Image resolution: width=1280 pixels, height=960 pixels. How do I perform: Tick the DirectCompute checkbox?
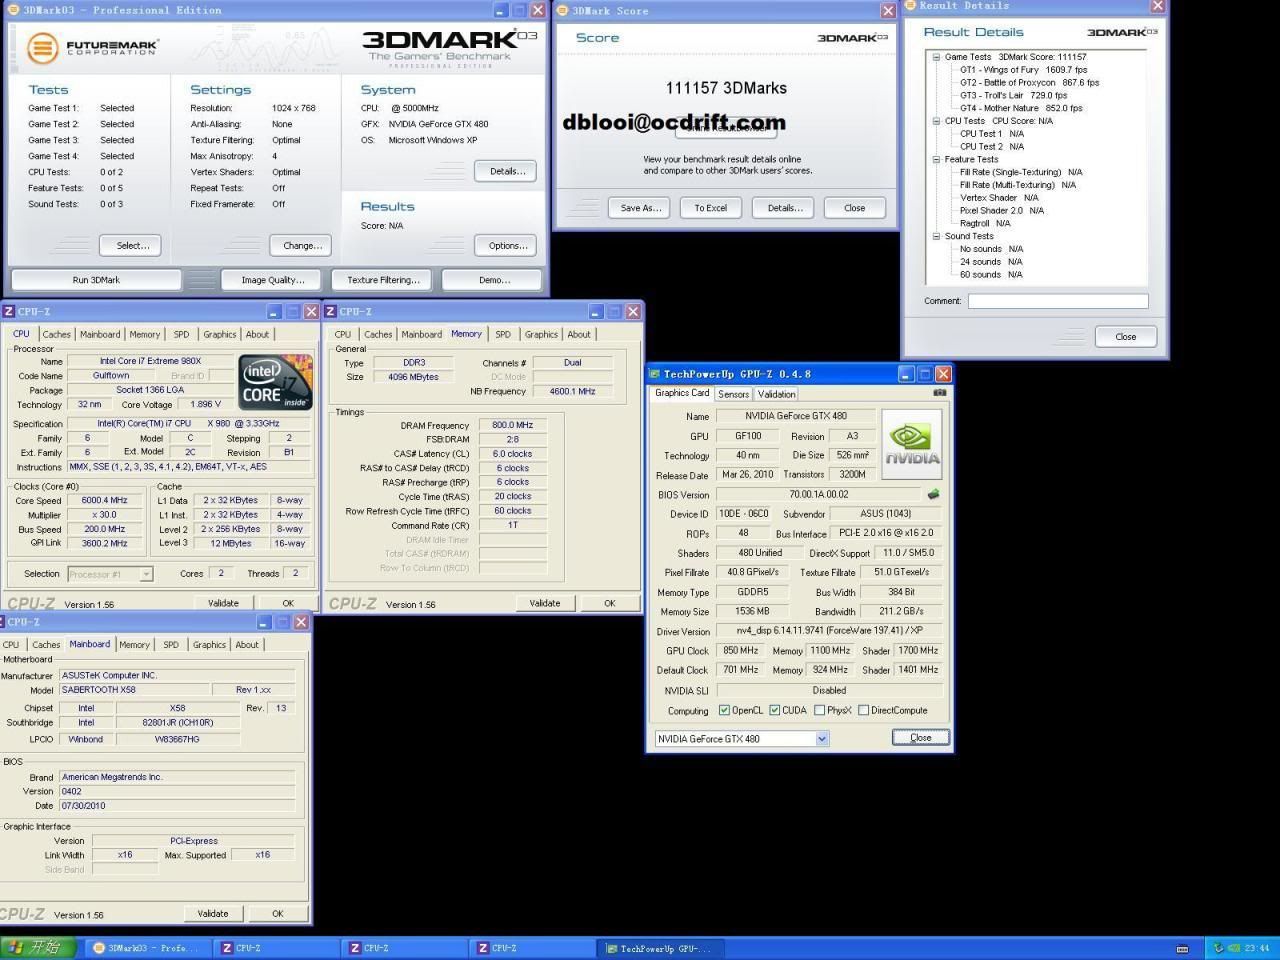pyautogui.click(x=863, y=711)
